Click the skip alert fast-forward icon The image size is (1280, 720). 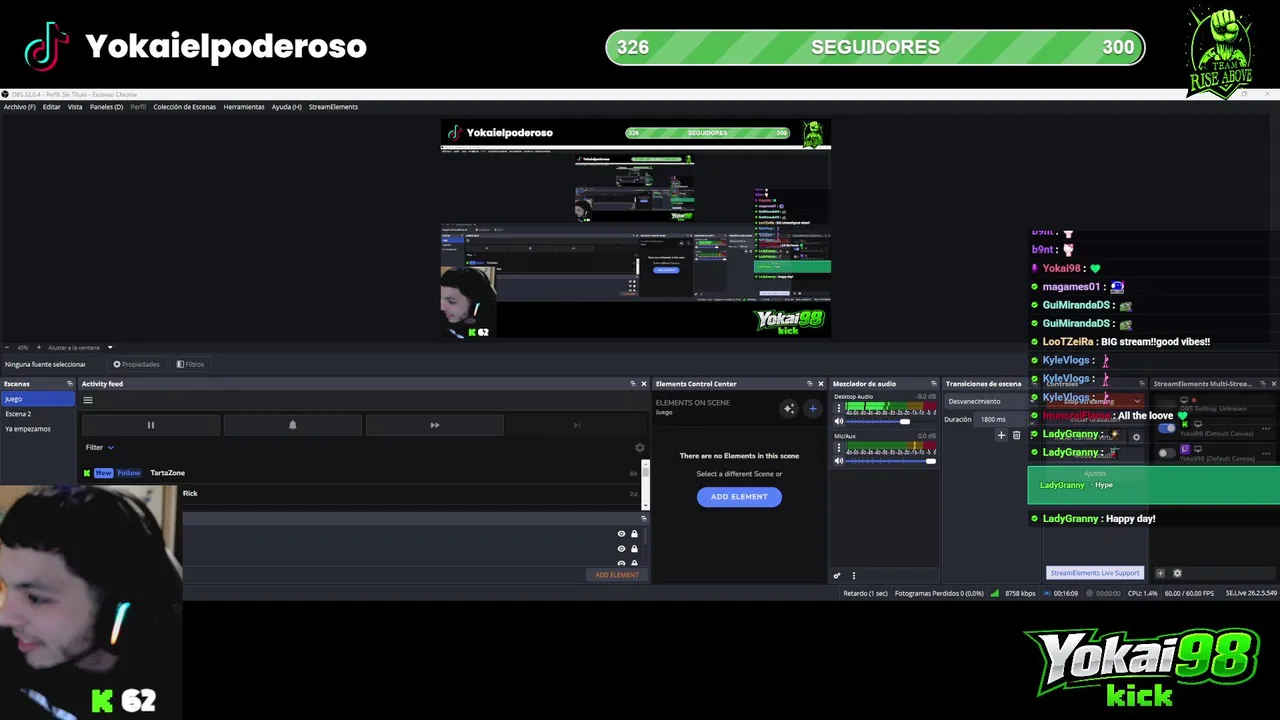pyautogui.click(x=435, y=425)
